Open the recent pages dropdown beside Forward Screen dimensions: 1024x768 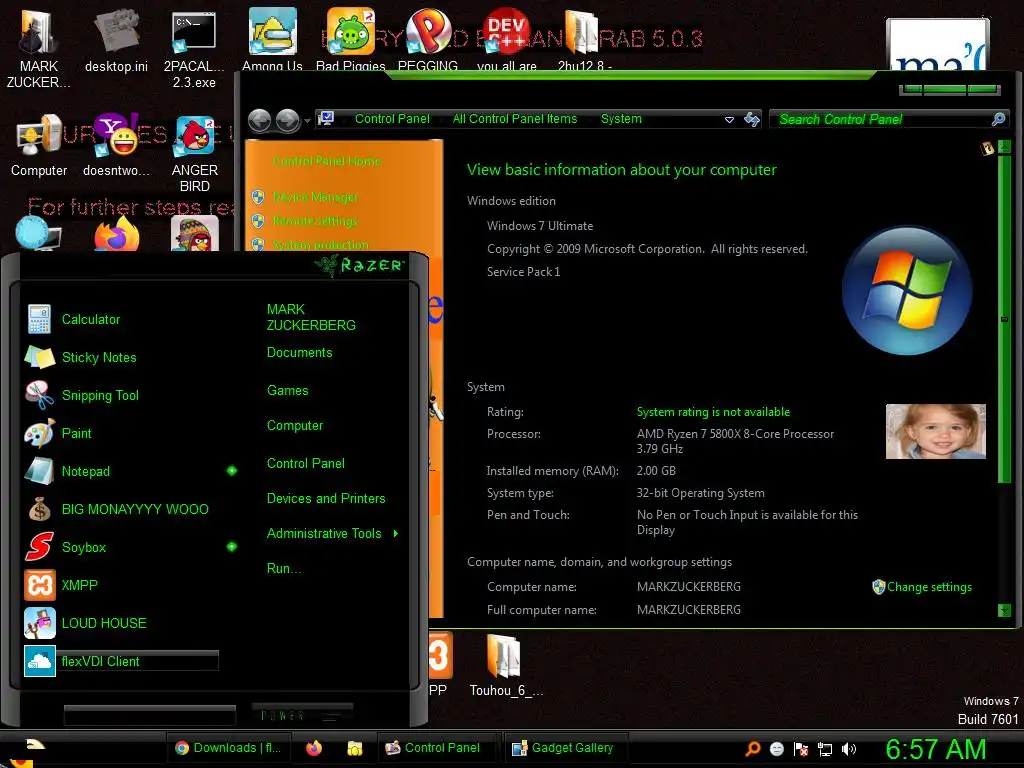(x=307, y=121)
